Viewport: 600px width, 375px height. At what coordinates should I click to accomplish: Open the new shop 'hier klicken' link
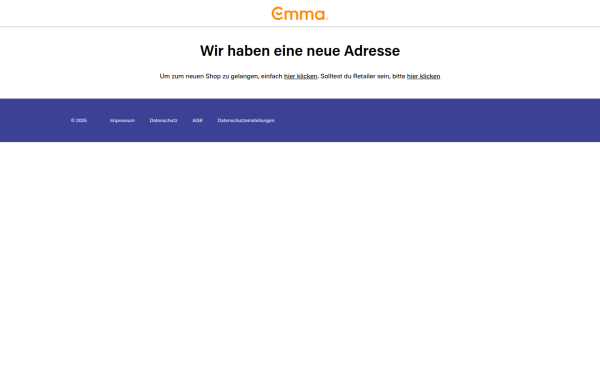(300, 76)
